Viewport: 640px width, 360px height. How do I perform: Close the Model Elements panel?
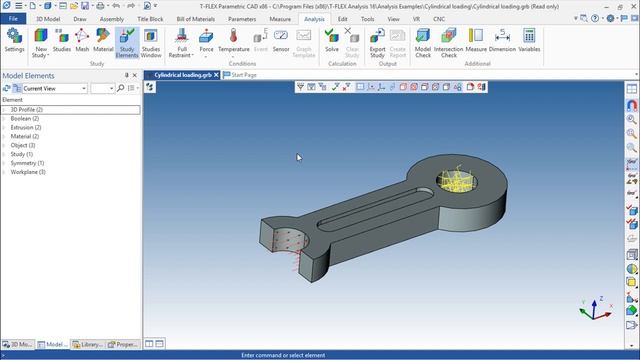[x=135, y=75]
